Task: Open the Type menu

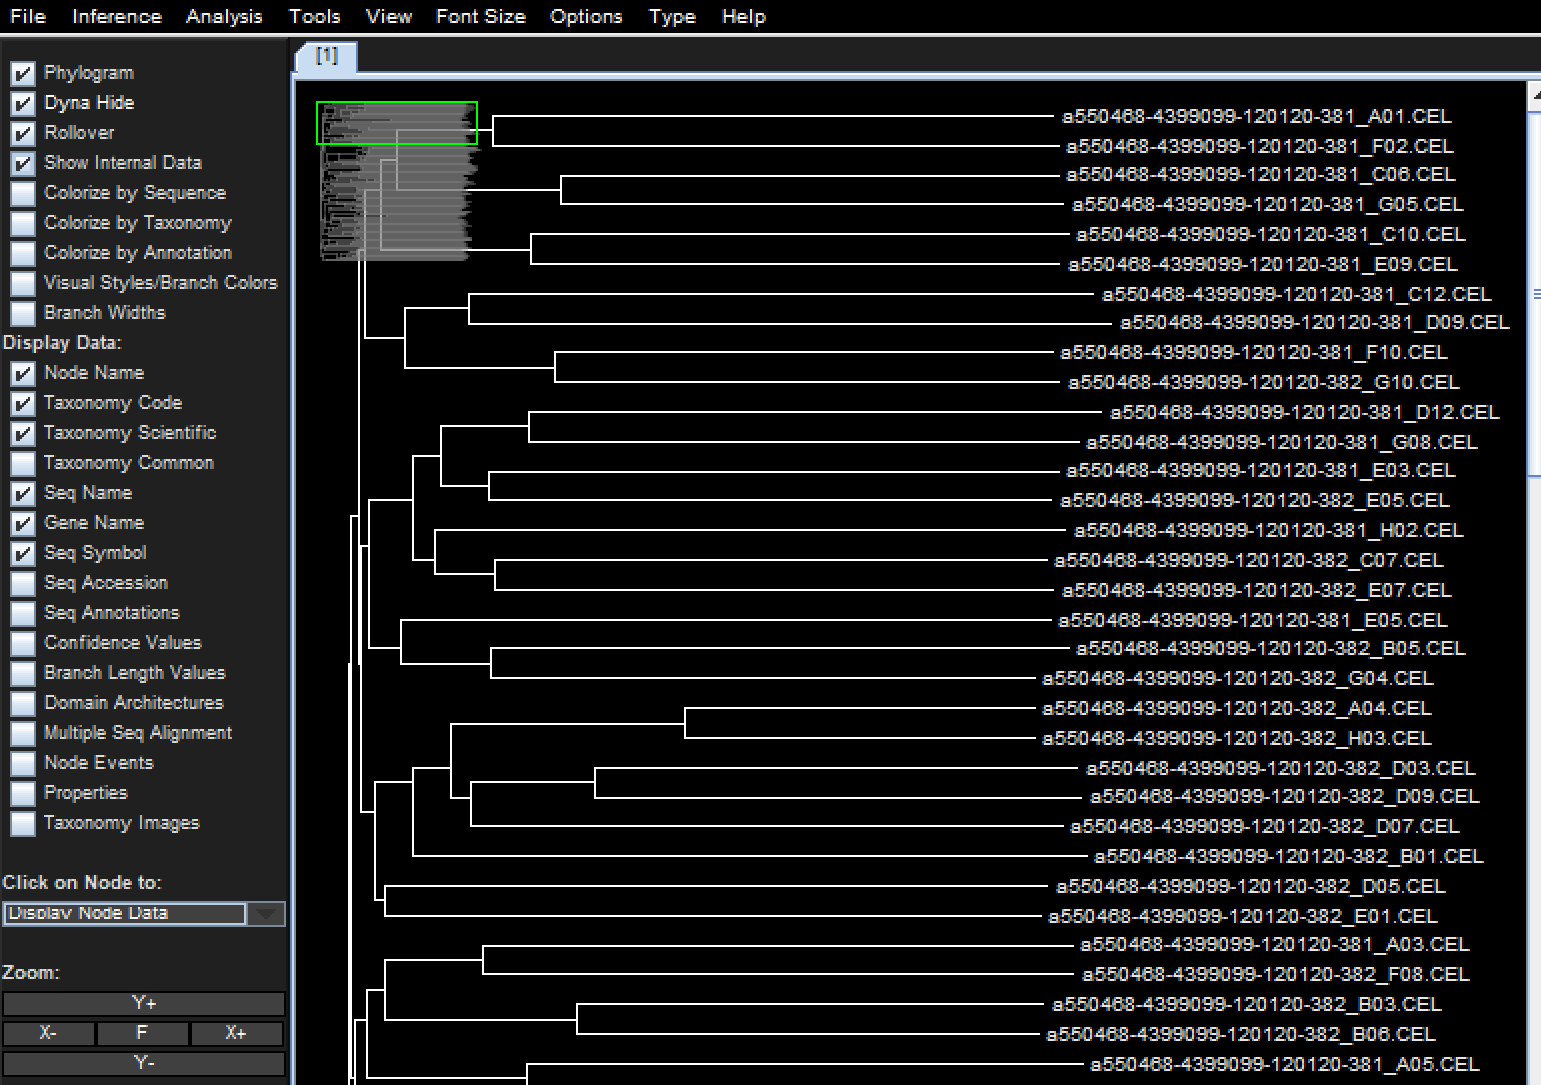Action: tap(671, 16)
